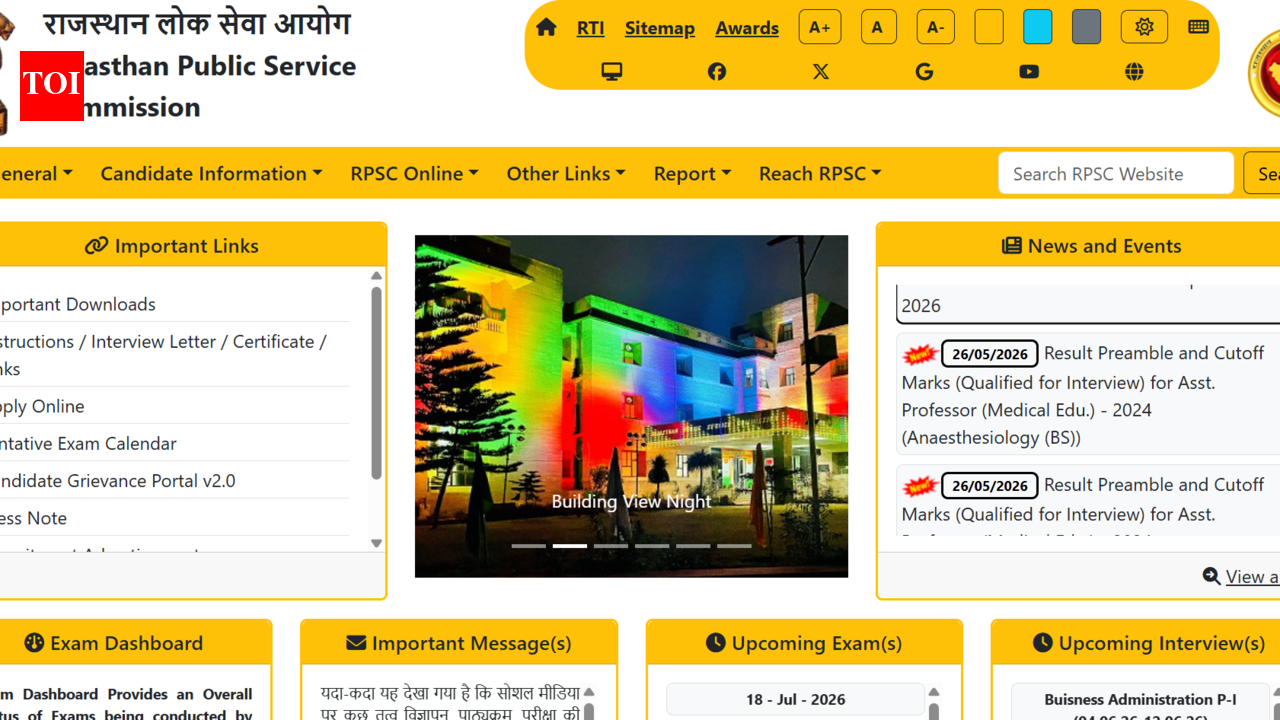Viewport: 1280px width, 720px height.
Task: Open Important Downloads link
Action: coord(78,304)
